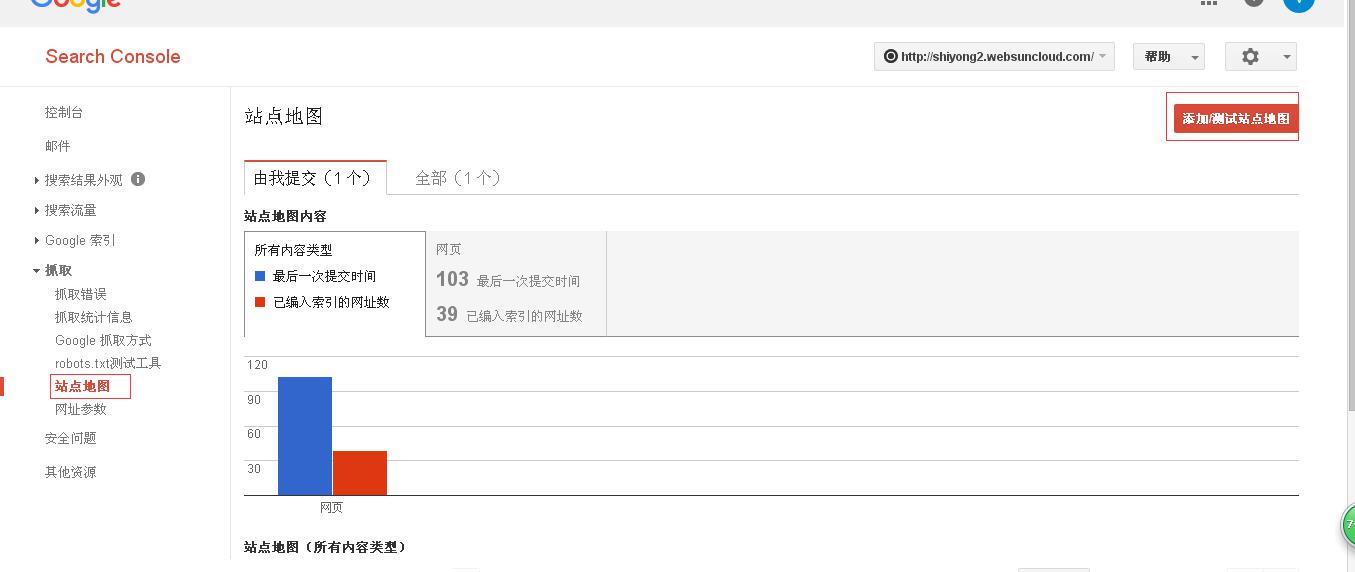Select 网页 content type panel
This screenshot has width=1355, height=572.
[x=516, y=284]
